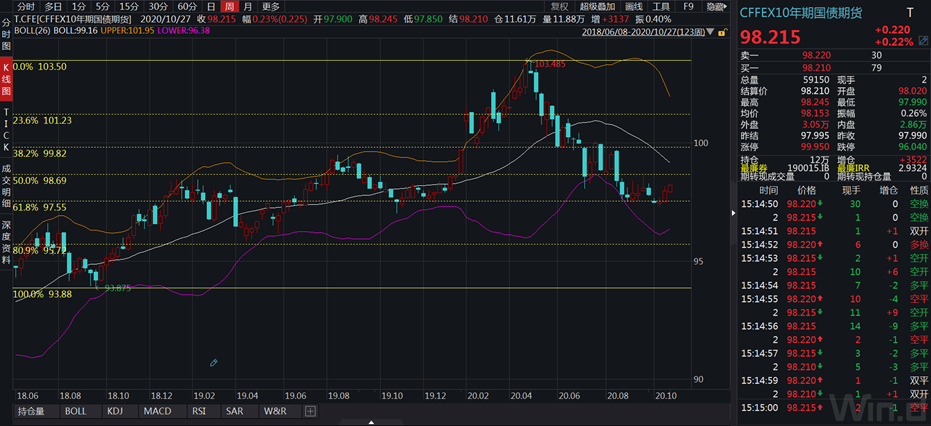Show the BOLL indicator tab
Viewport: 931px width, 426px height.
coord(75,411)
